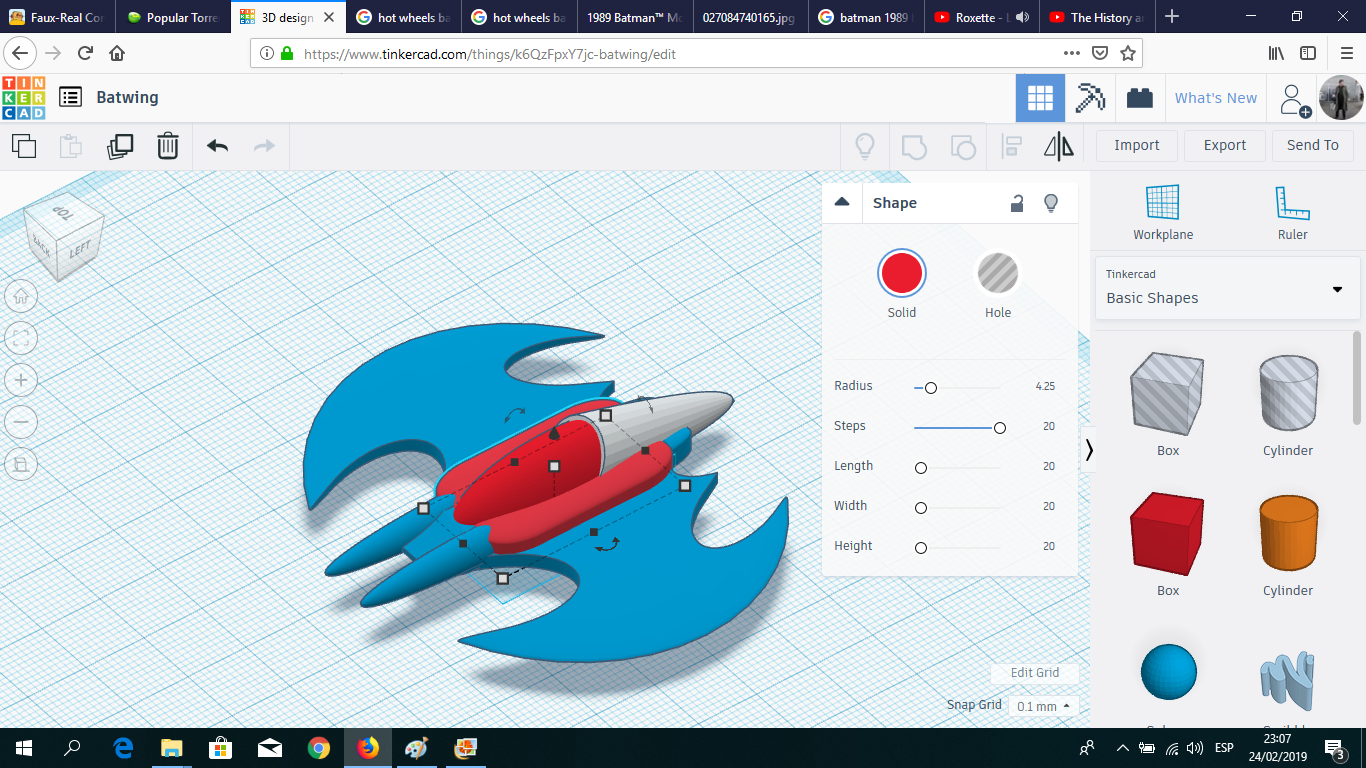The height and width of the screenshot is (768, 1366).
Task: Undo the last action
Action: (217, 146)
